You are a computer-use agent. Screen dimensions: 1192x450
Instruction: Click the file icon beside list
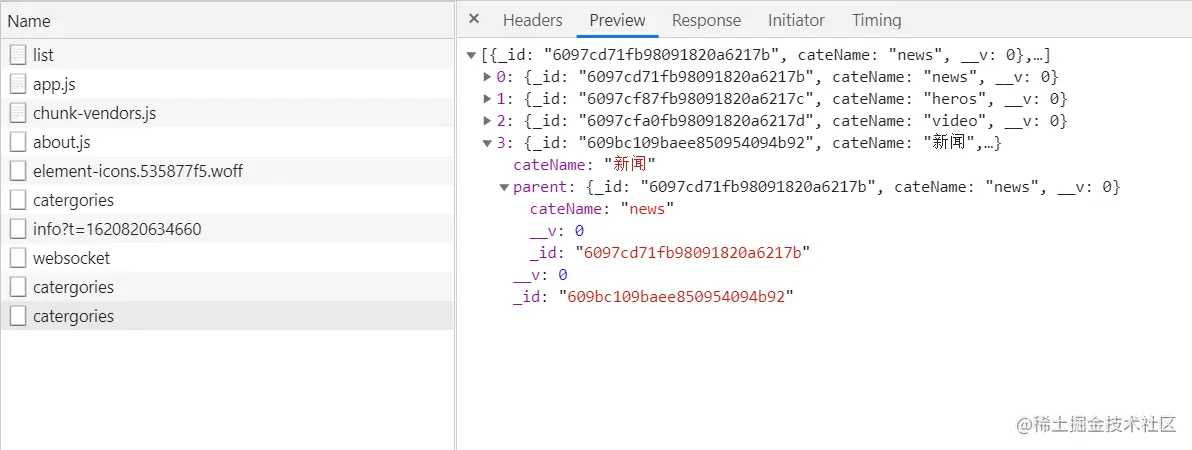click(x=18, y=55)
